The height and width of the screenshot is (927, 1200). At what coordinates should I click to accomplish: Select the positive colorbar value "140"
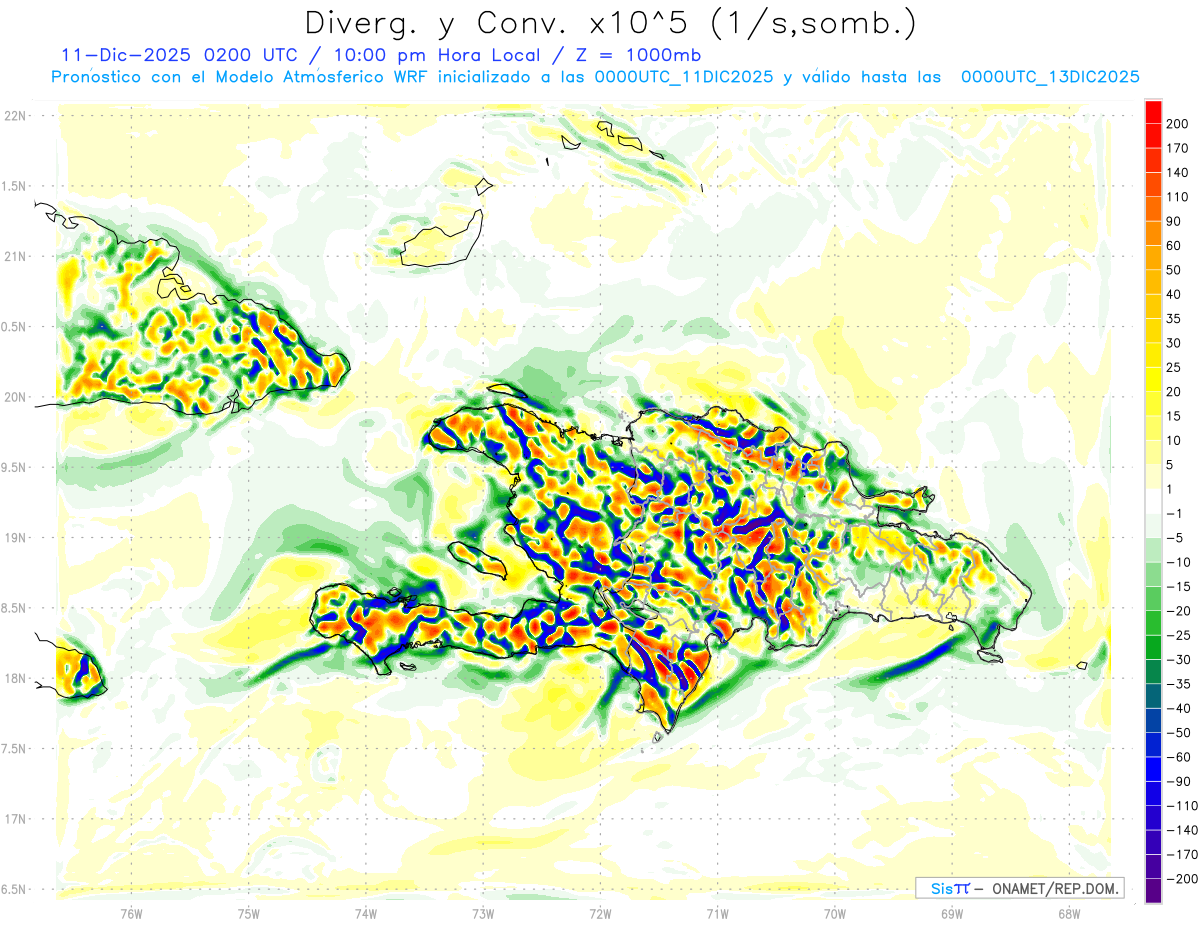pos(1178,172)
